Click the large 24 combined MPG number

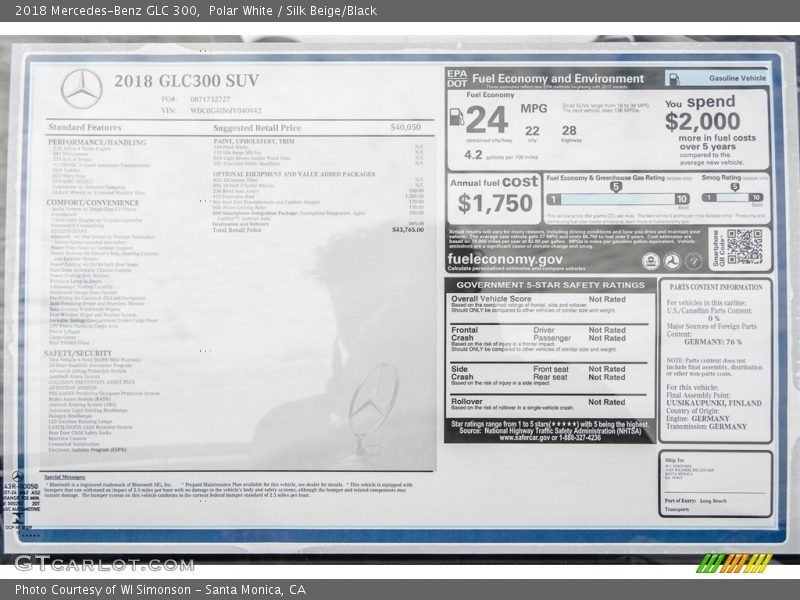(x=487, y=119)
